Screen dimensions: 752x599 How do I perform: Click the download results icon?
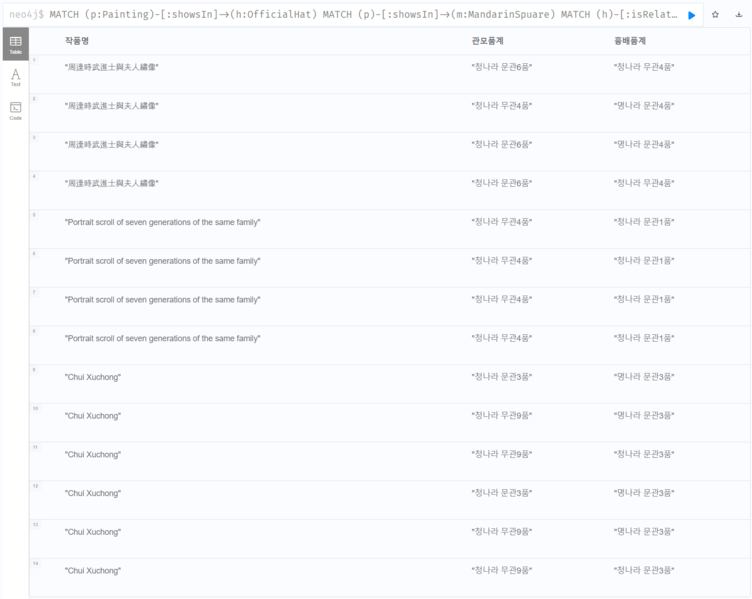click(x=739, y=15)
